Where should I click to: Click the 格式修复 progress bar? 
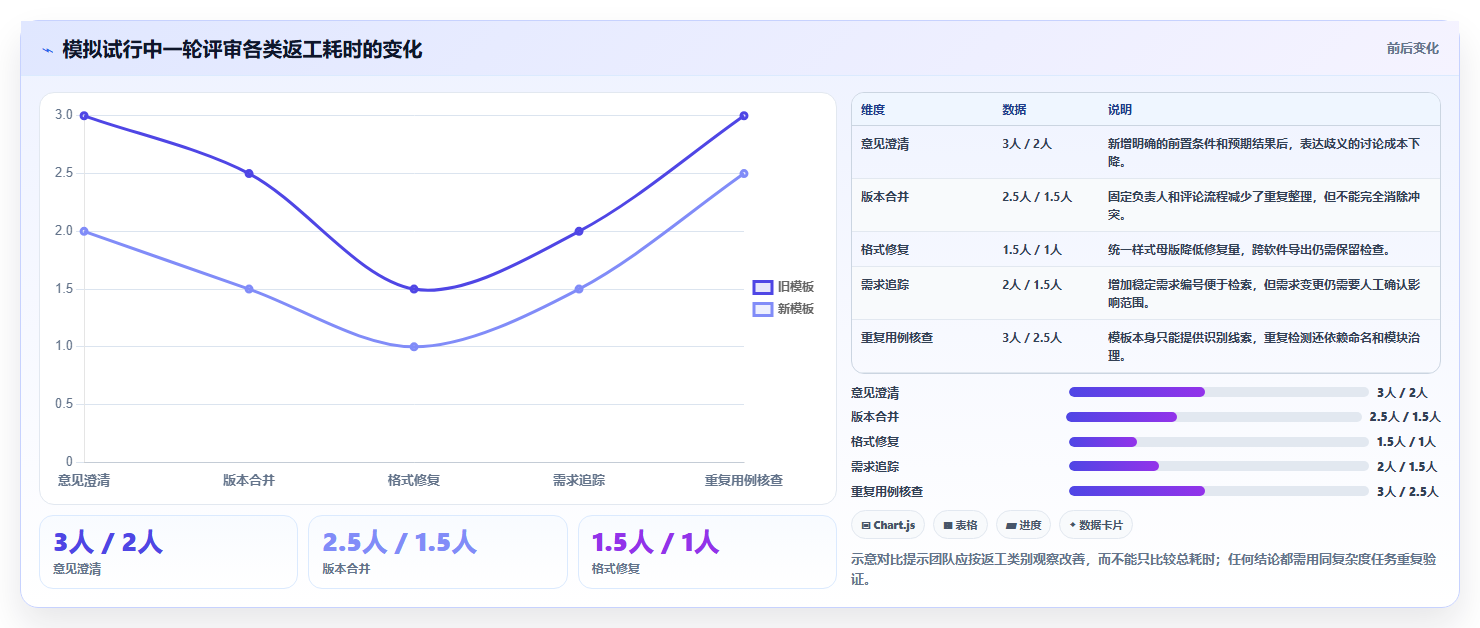(x=1218, y=442)
